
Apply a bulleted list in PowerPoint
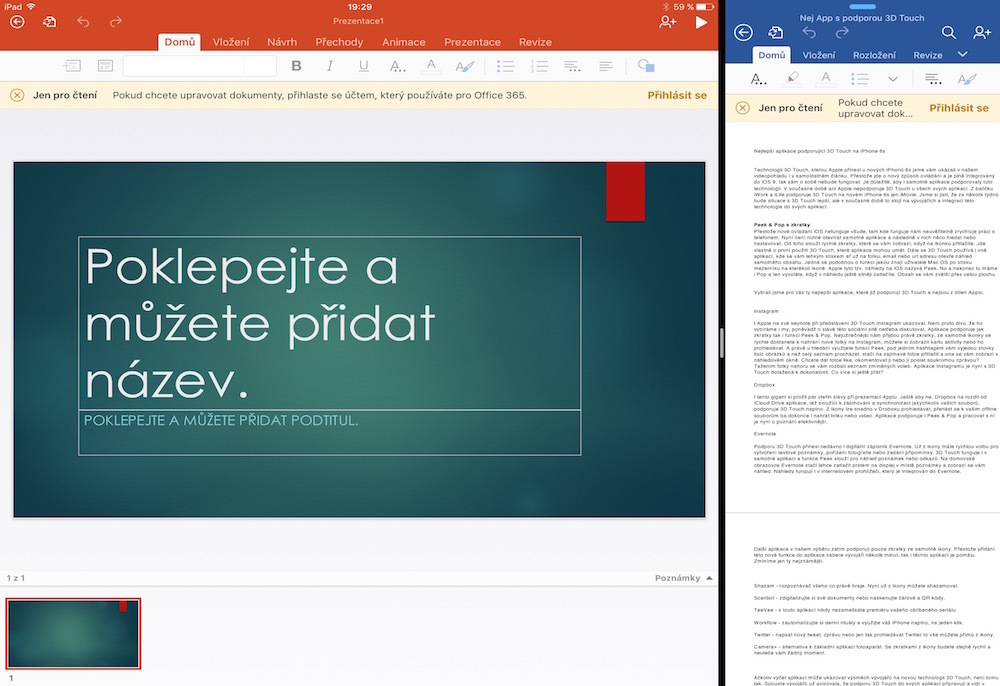[505, 64]
